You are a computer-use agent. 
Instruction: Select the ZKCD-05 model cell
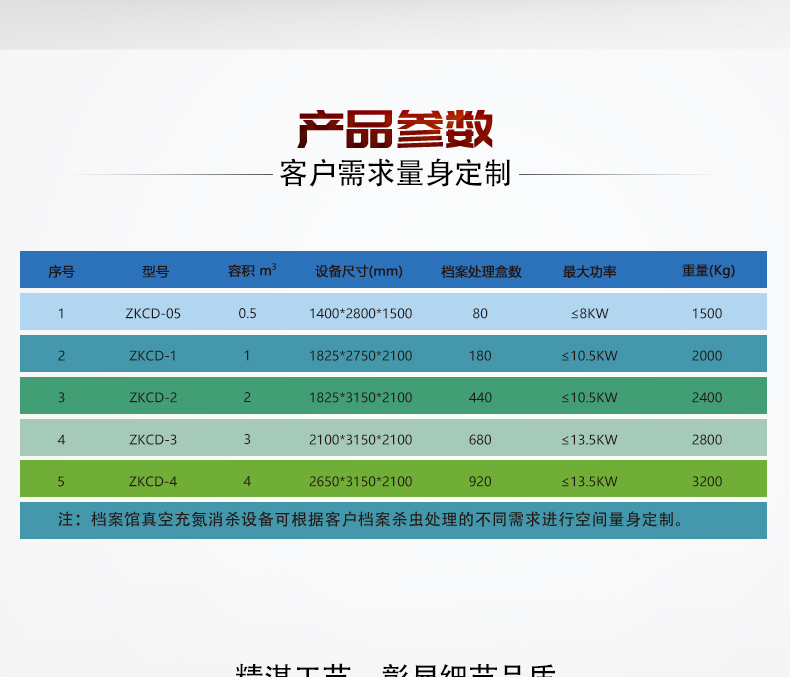click(x=154, y=313)
